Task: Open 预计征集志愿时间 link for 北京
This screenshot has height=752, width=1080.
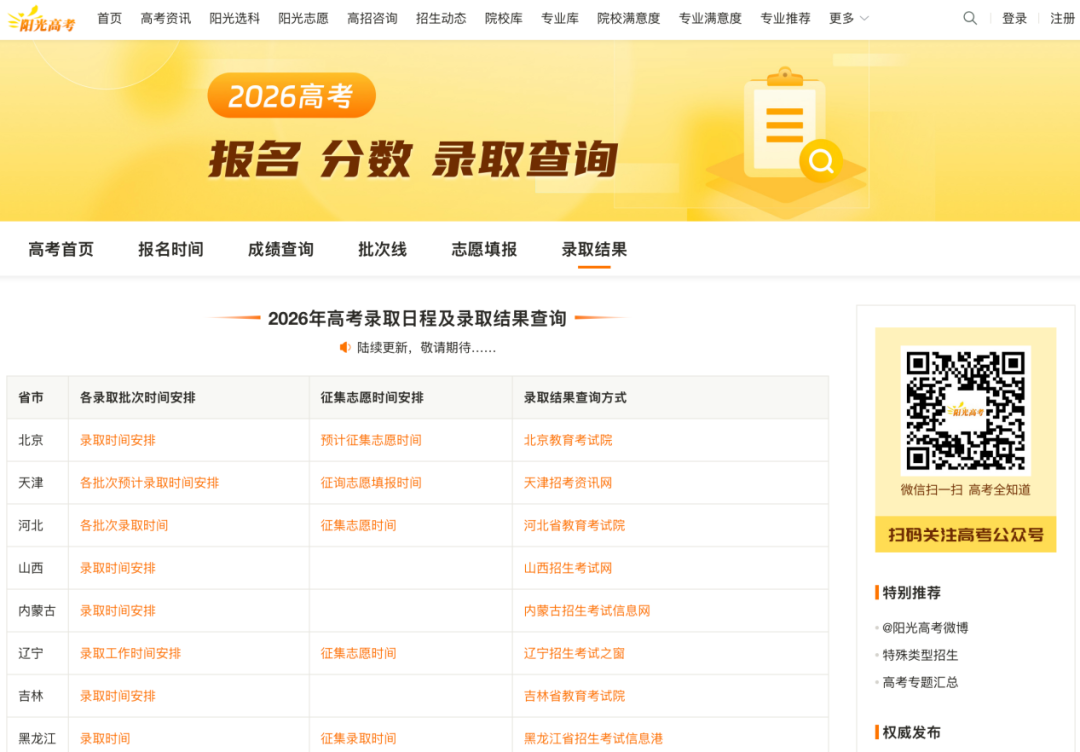Action: coord(371,440)
